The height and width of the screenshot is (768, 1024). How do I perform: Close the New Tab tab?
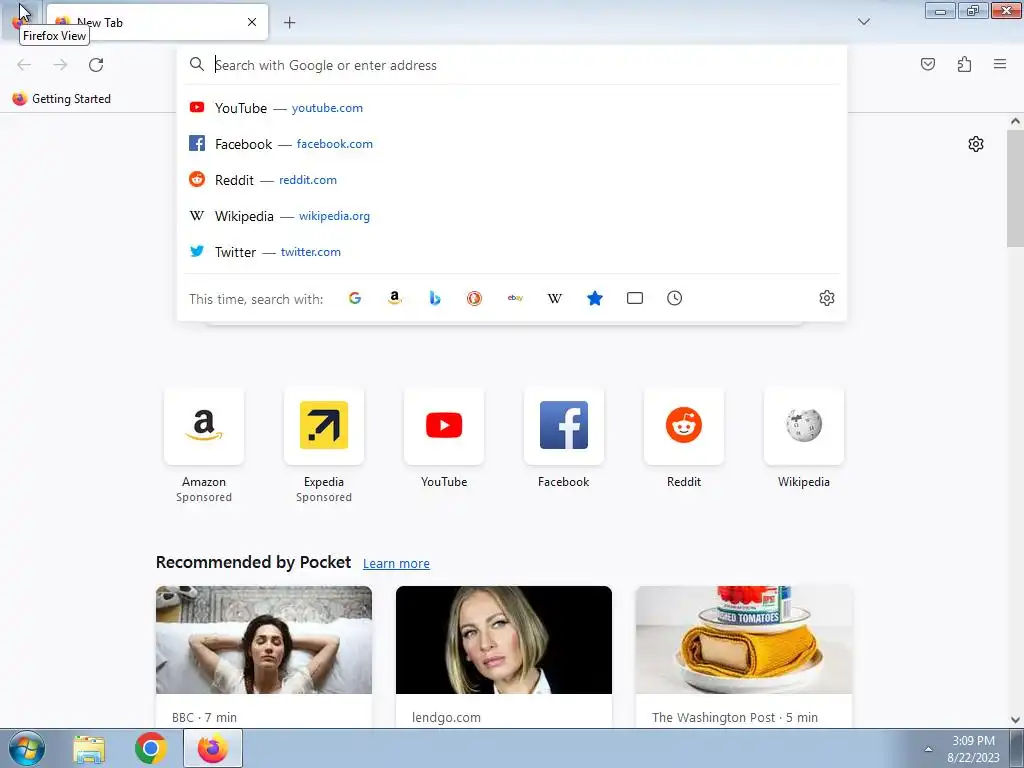pyautogui.click(x=252, y=22)
